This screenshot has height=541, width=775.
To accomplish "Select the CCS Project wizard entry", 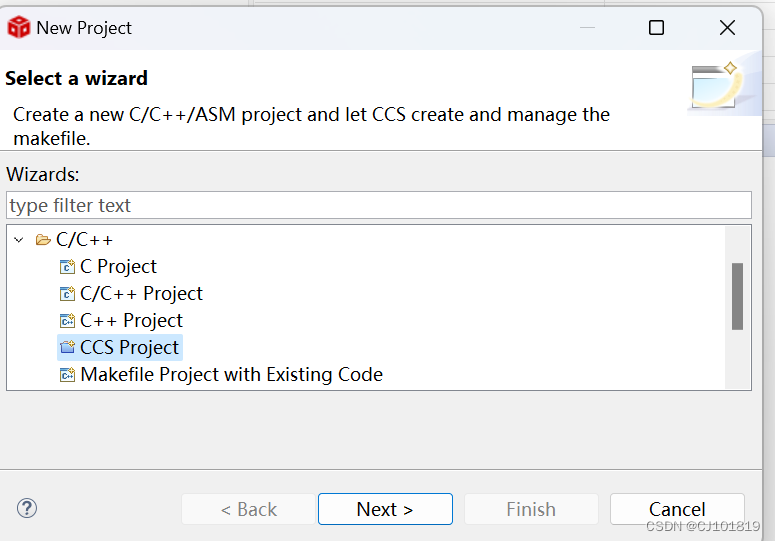I will point(129,348).
